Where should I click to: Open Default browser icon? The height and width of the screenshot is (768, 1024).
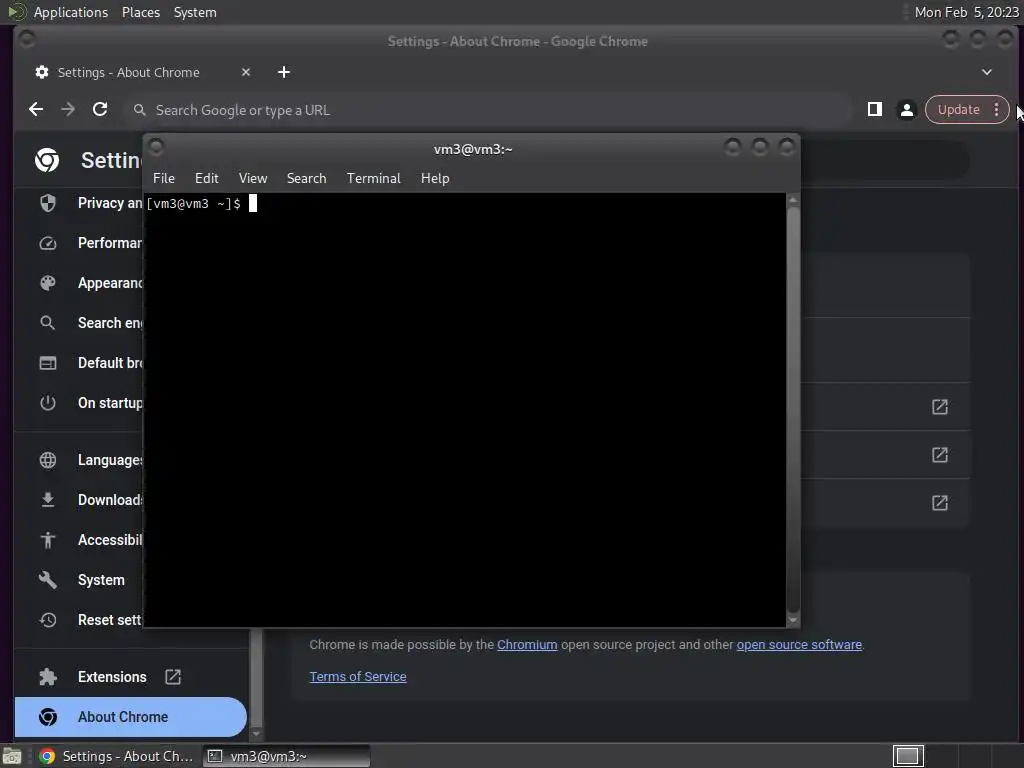pyautogui.click(x=48, y=363)
